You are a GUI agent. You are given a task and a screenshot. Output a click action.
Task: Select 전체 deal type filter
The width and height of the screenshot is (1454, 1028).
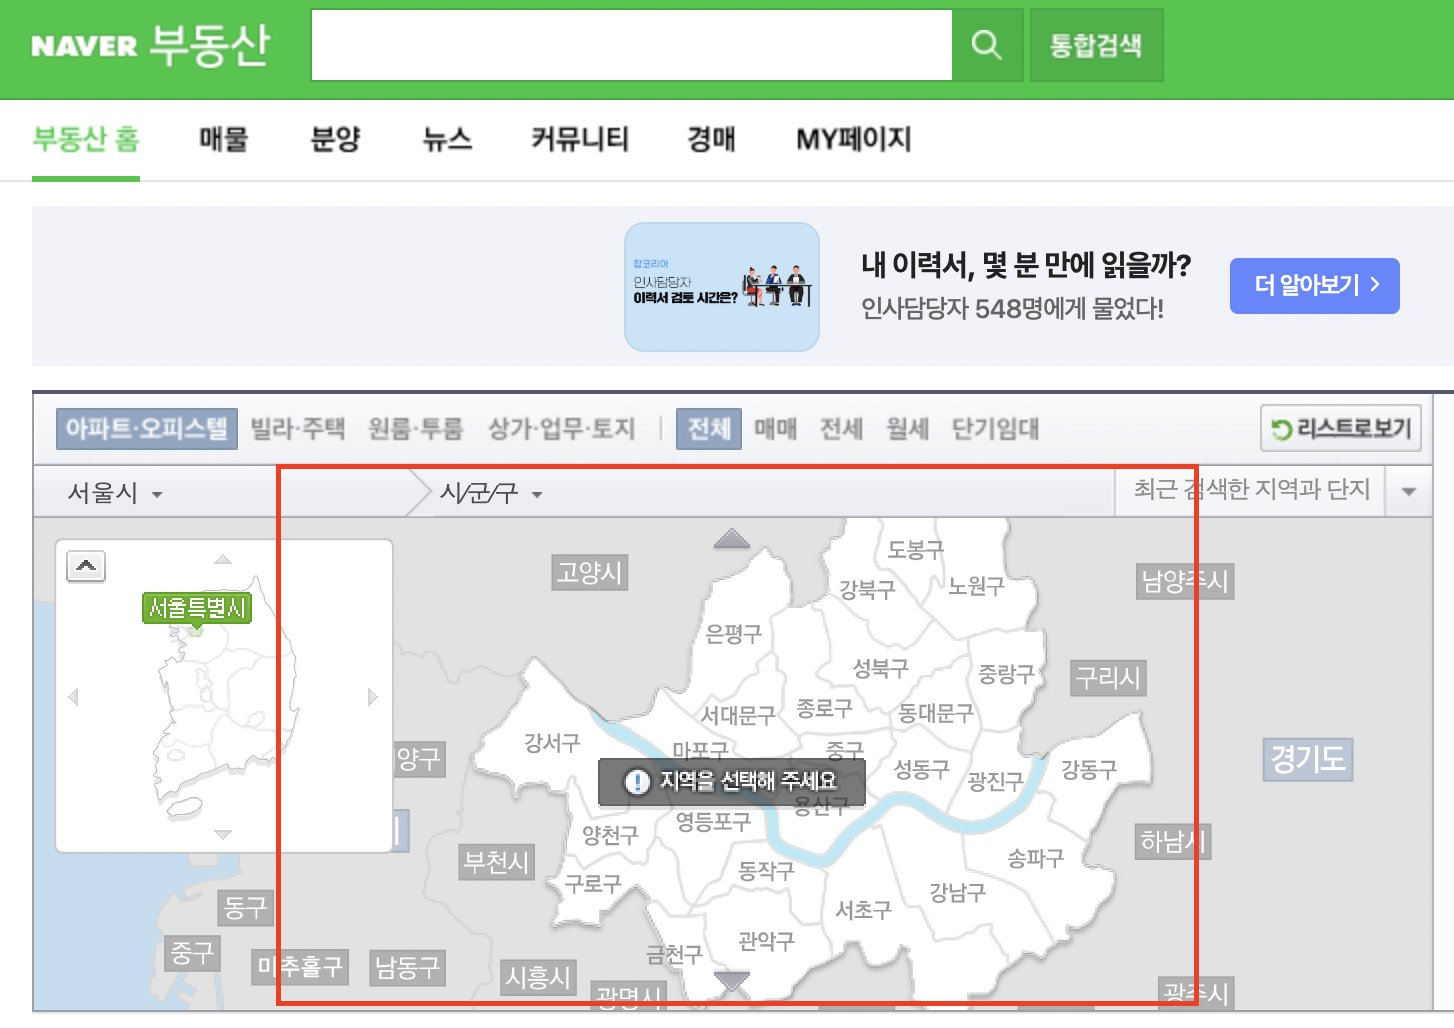click(709, 429)
